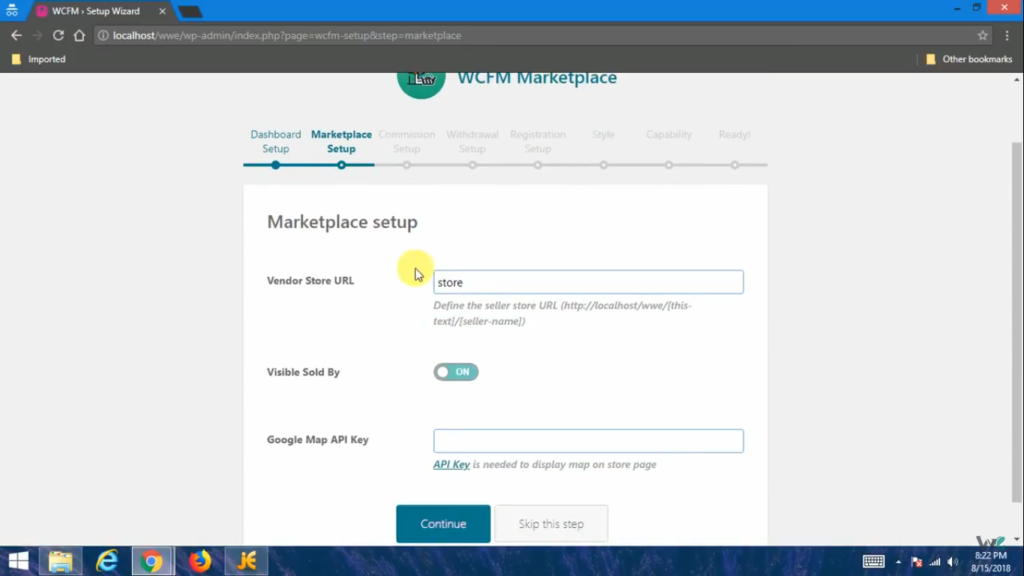The width and height of the screenshot is (1024, 576).
Task: Show hidden system tray icons
Action: point(899,562)
